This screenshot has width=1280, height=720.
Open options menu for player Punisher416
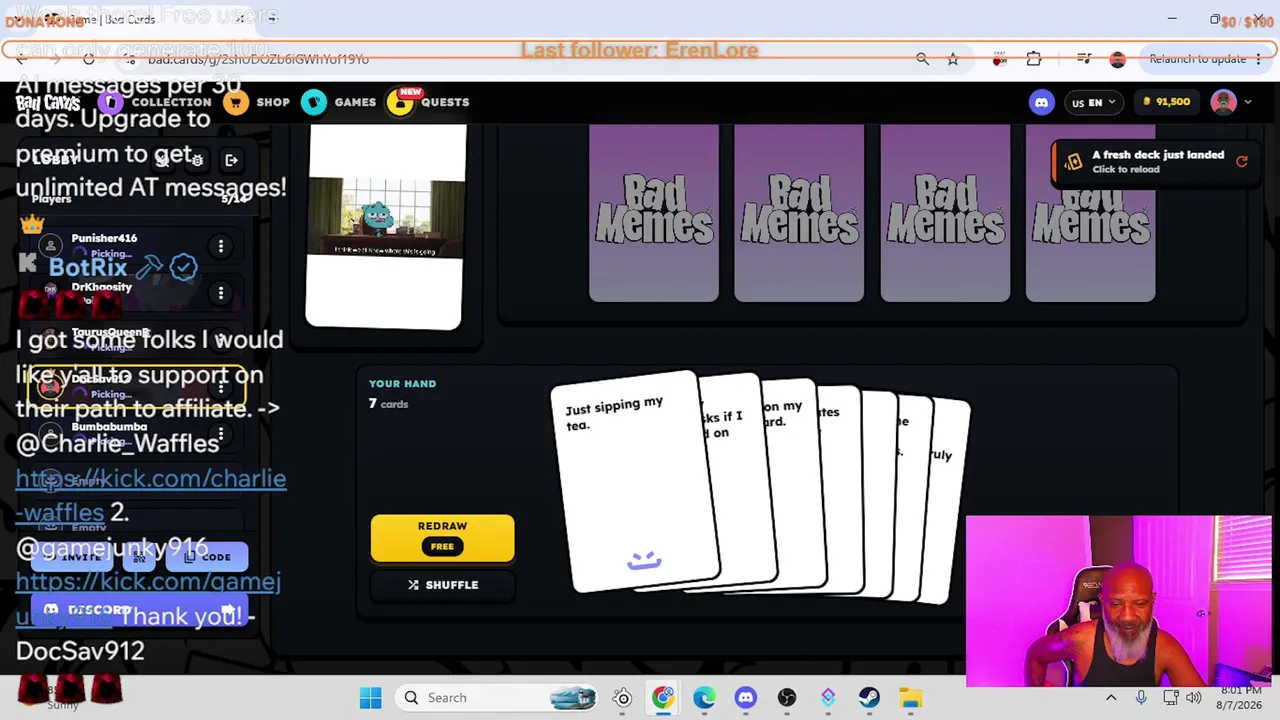tap(221, 246)
